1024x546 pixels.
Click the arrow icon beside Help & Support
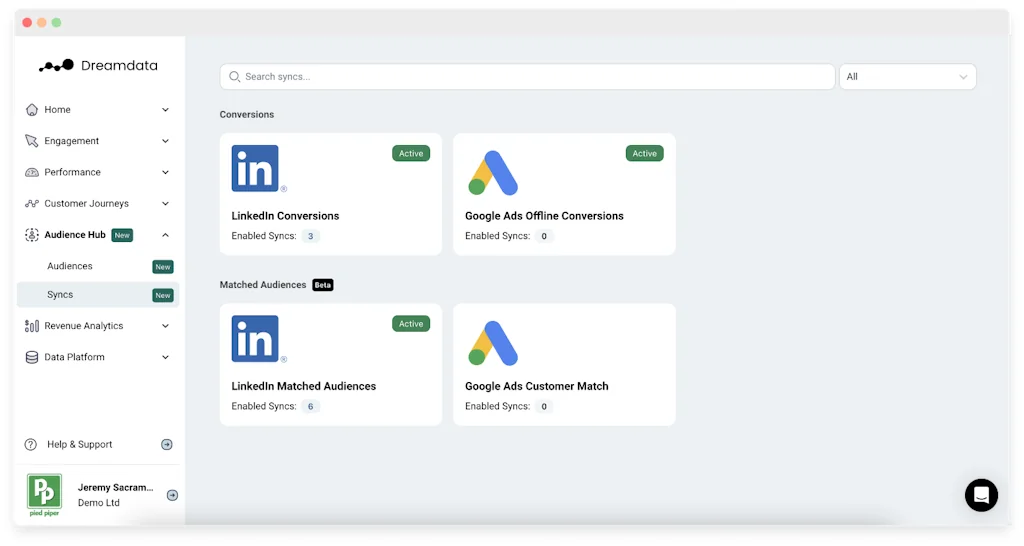tap(167, 445)
